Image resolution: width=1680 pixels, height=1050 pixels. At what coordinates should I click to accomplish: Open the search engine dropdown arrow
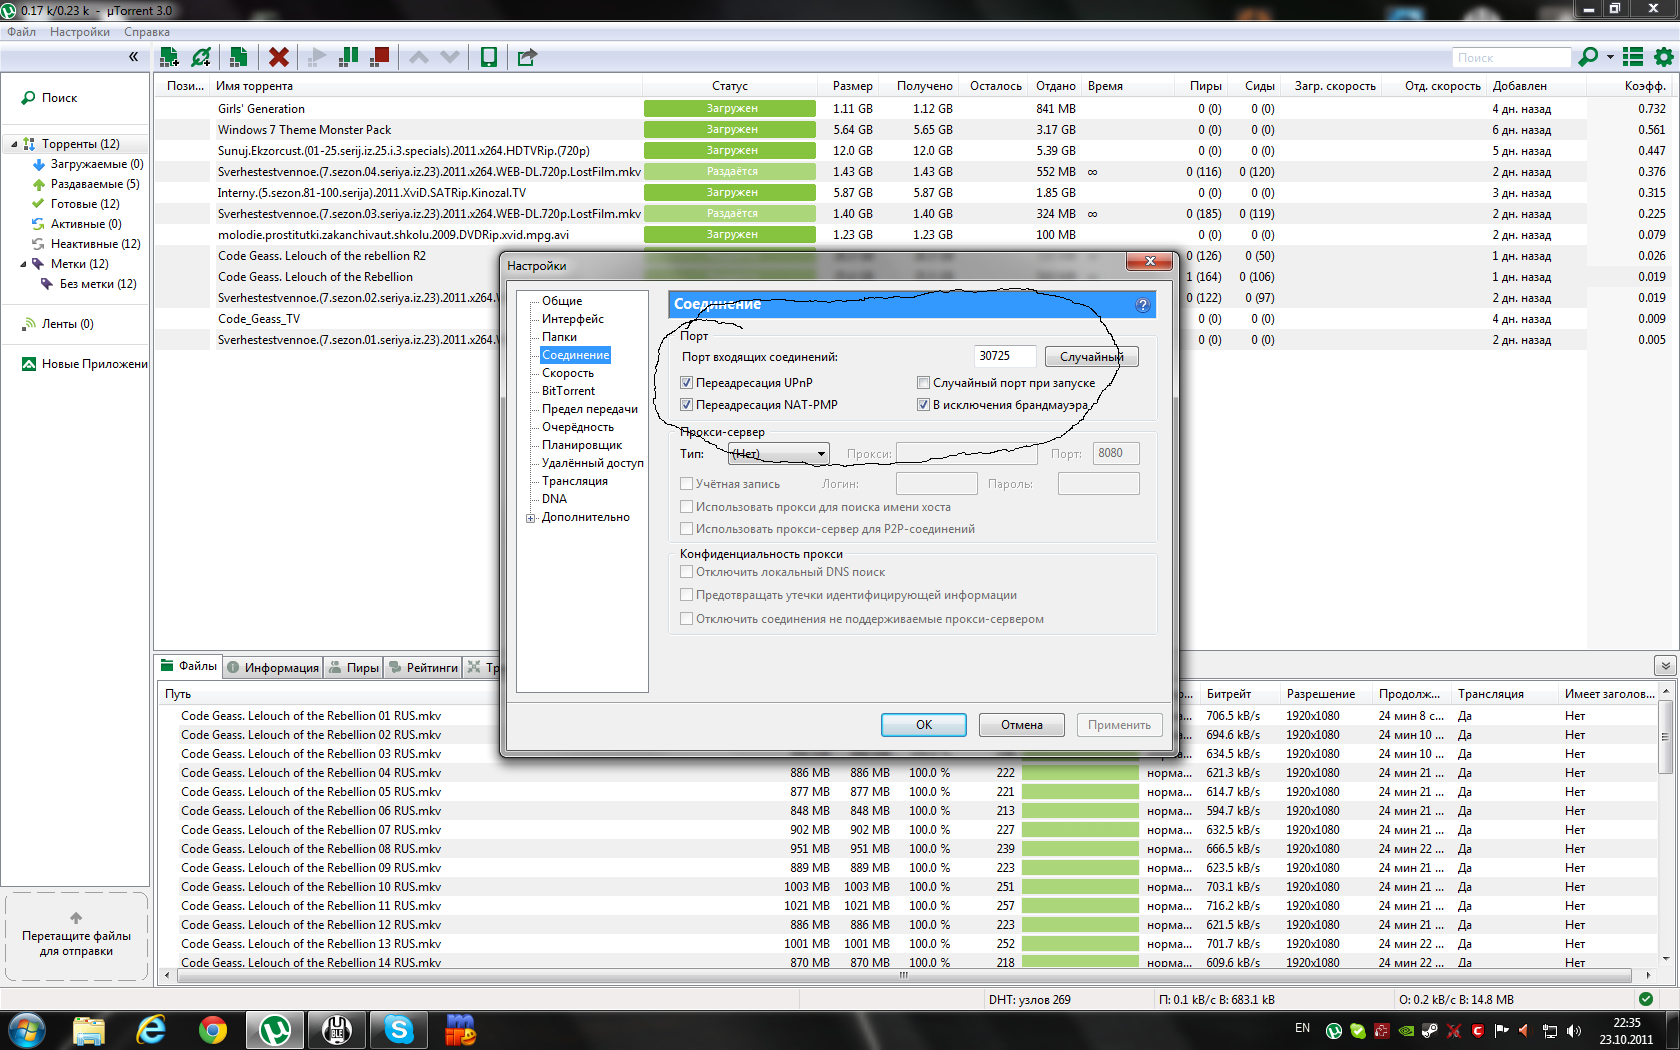click(x=1610, y=57)
